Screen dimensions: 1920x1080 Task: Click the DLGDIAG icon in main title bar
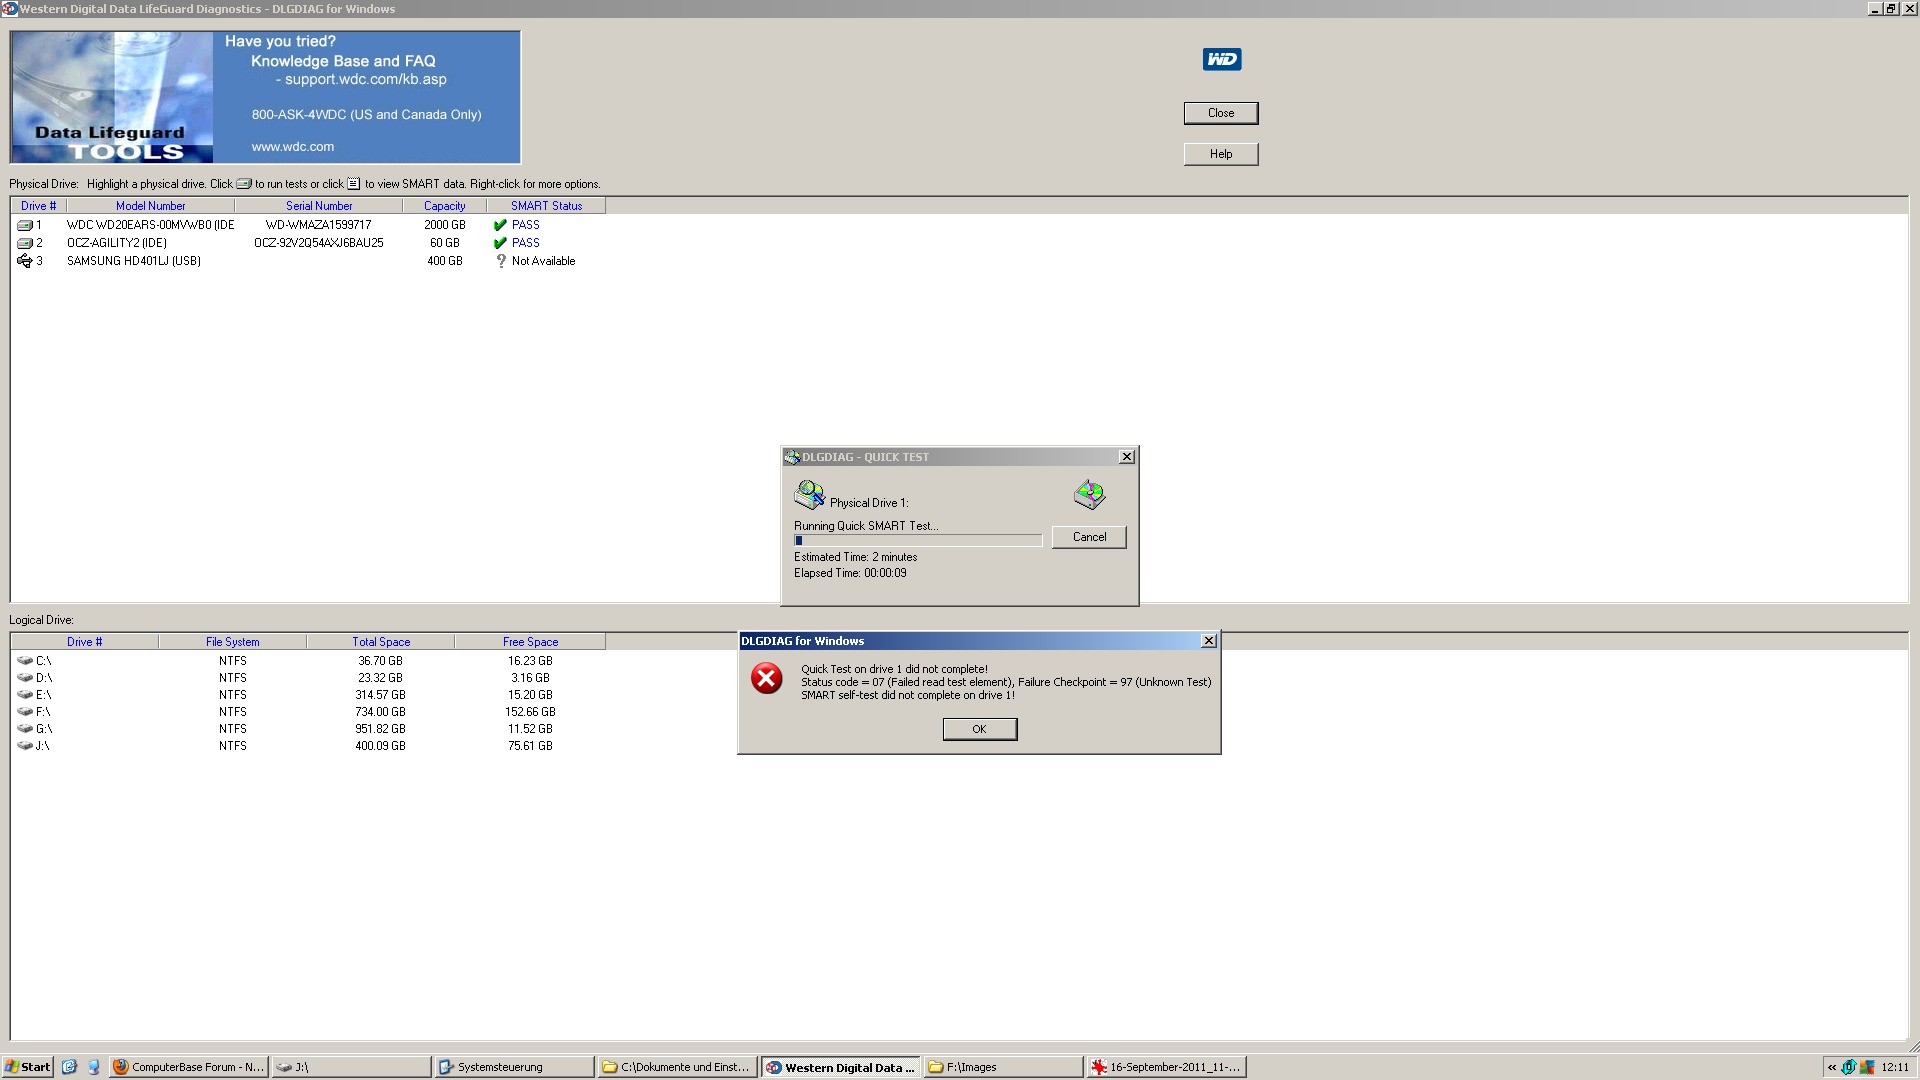point(9,9)
